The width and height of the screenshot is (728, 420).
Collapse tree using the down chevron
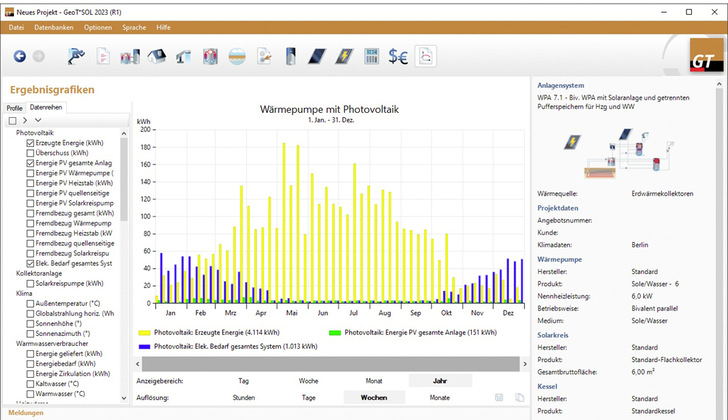click(38, 120)
